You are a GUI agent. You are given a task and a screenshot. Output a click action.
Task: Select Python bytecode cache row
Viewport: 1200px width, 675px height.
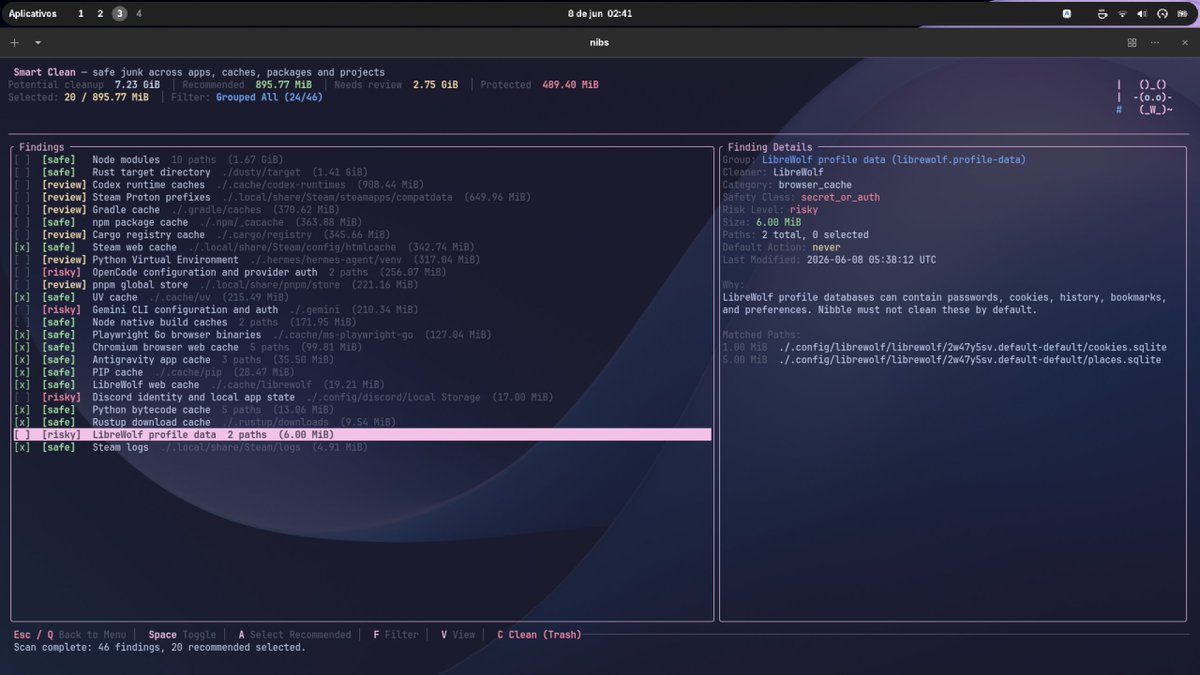(362, 410)
